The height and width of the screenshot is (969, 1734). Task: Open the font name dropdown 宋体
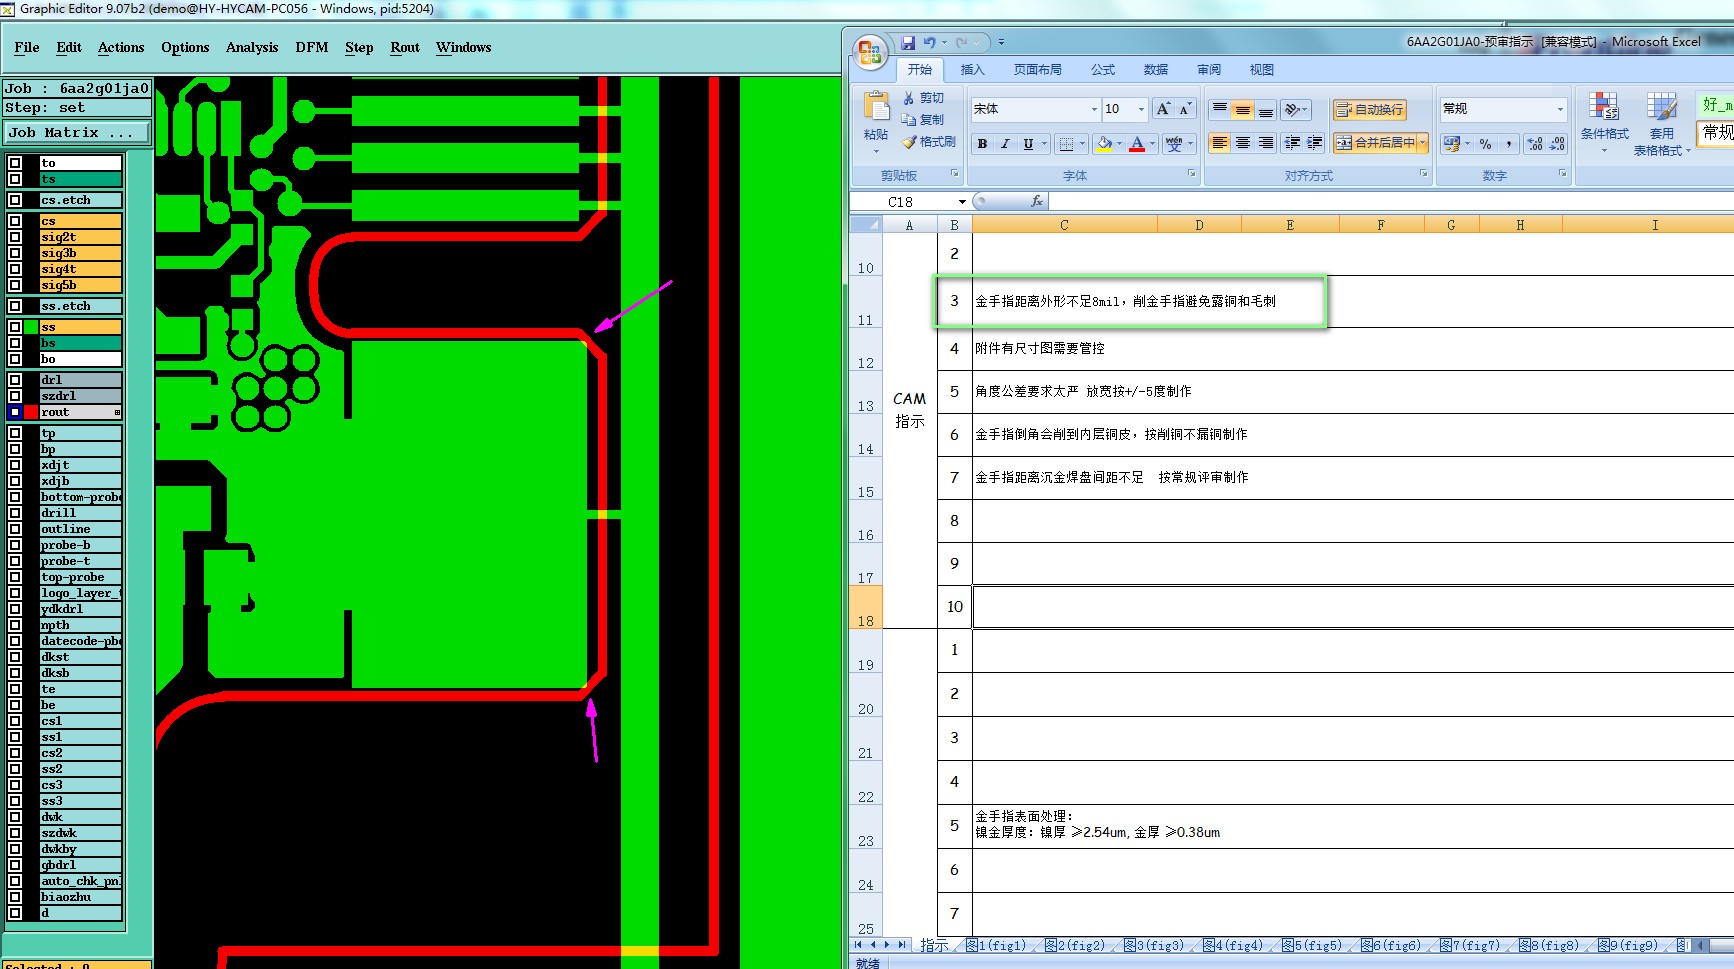[1094, 109]
